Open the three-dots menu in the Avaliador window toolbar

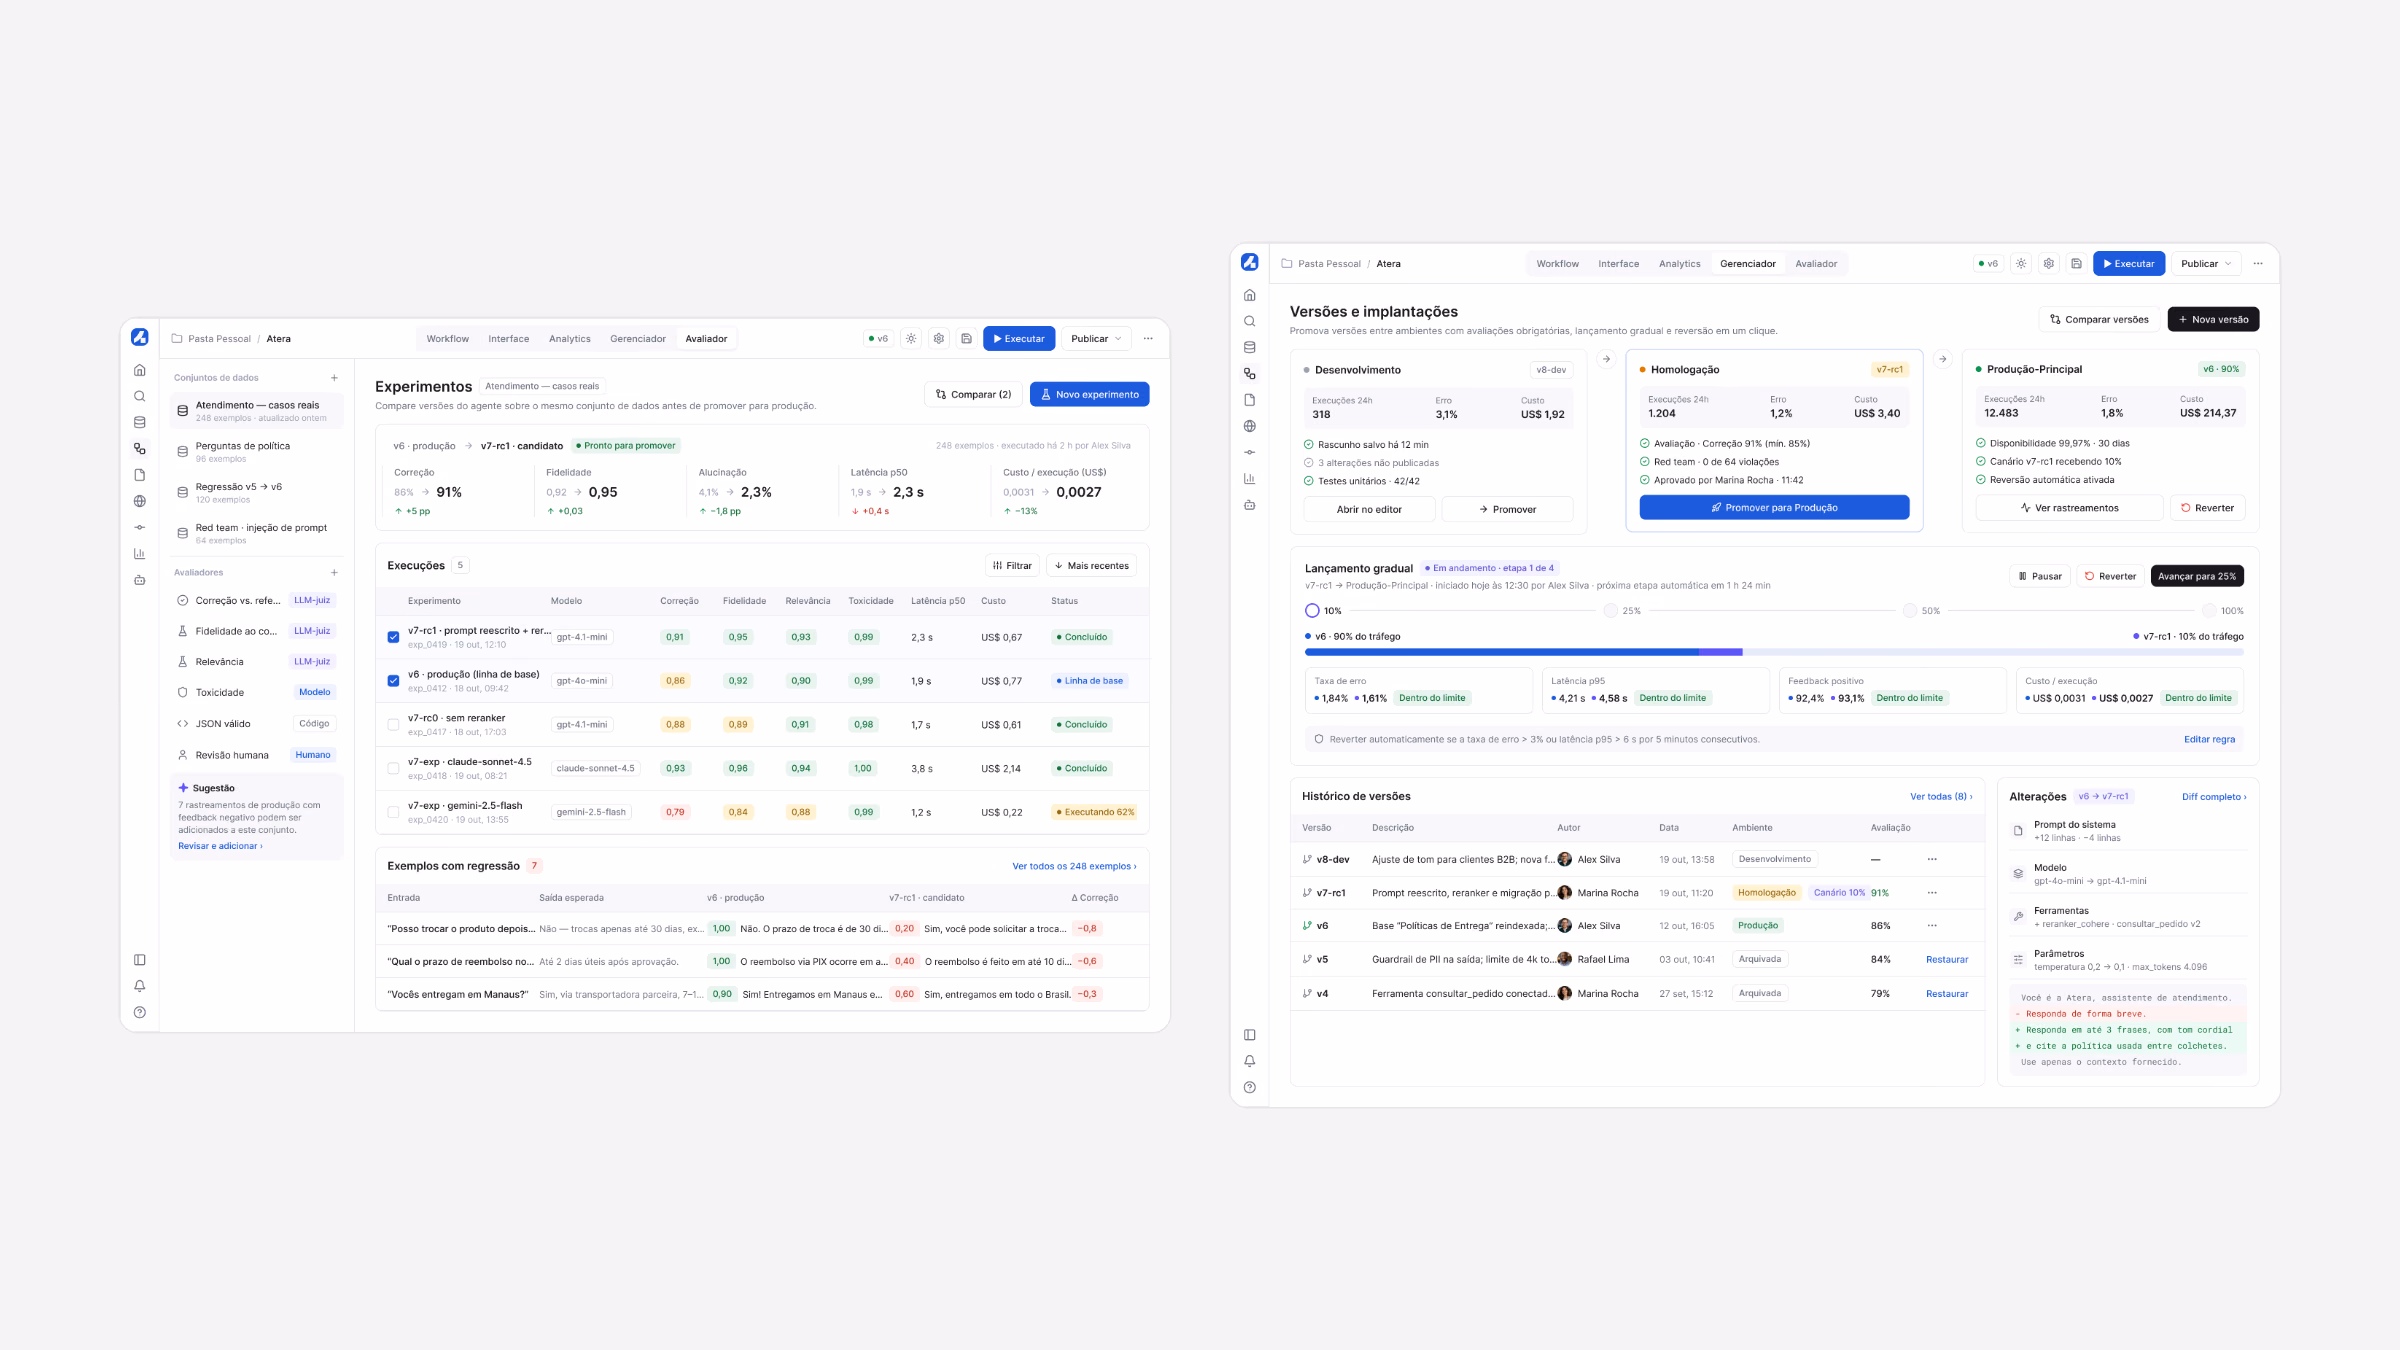pyautogui.click(x=1148, y=339)
